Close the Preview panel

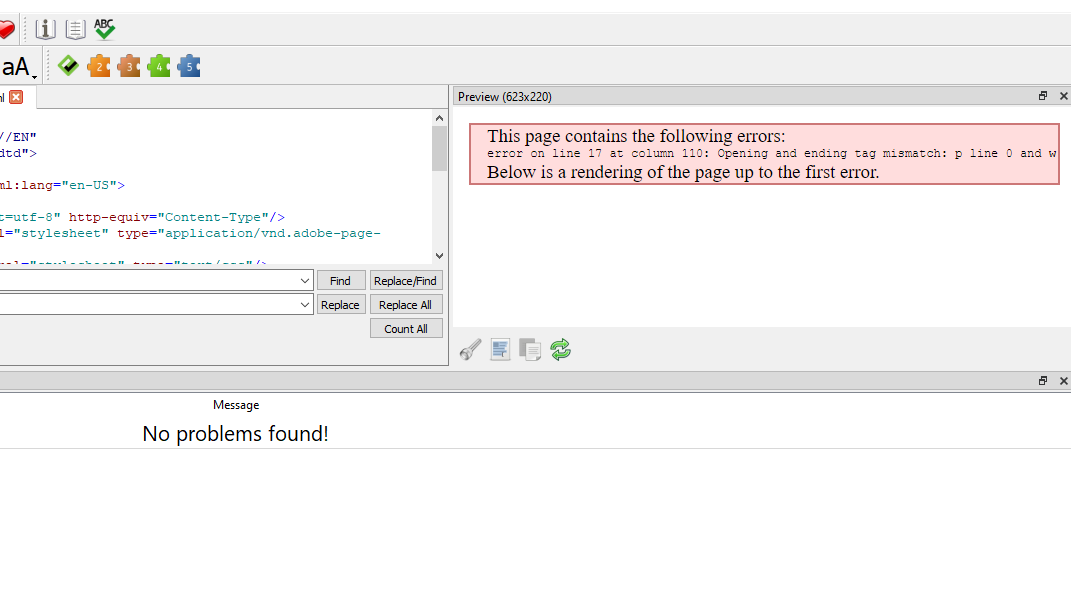tap(1063, 96)
